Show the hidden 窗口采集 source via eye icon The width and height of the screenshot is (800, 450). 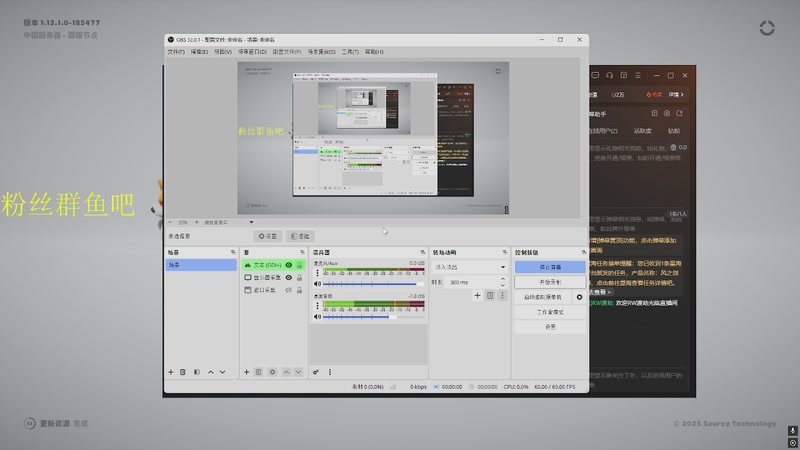[289, 290]
